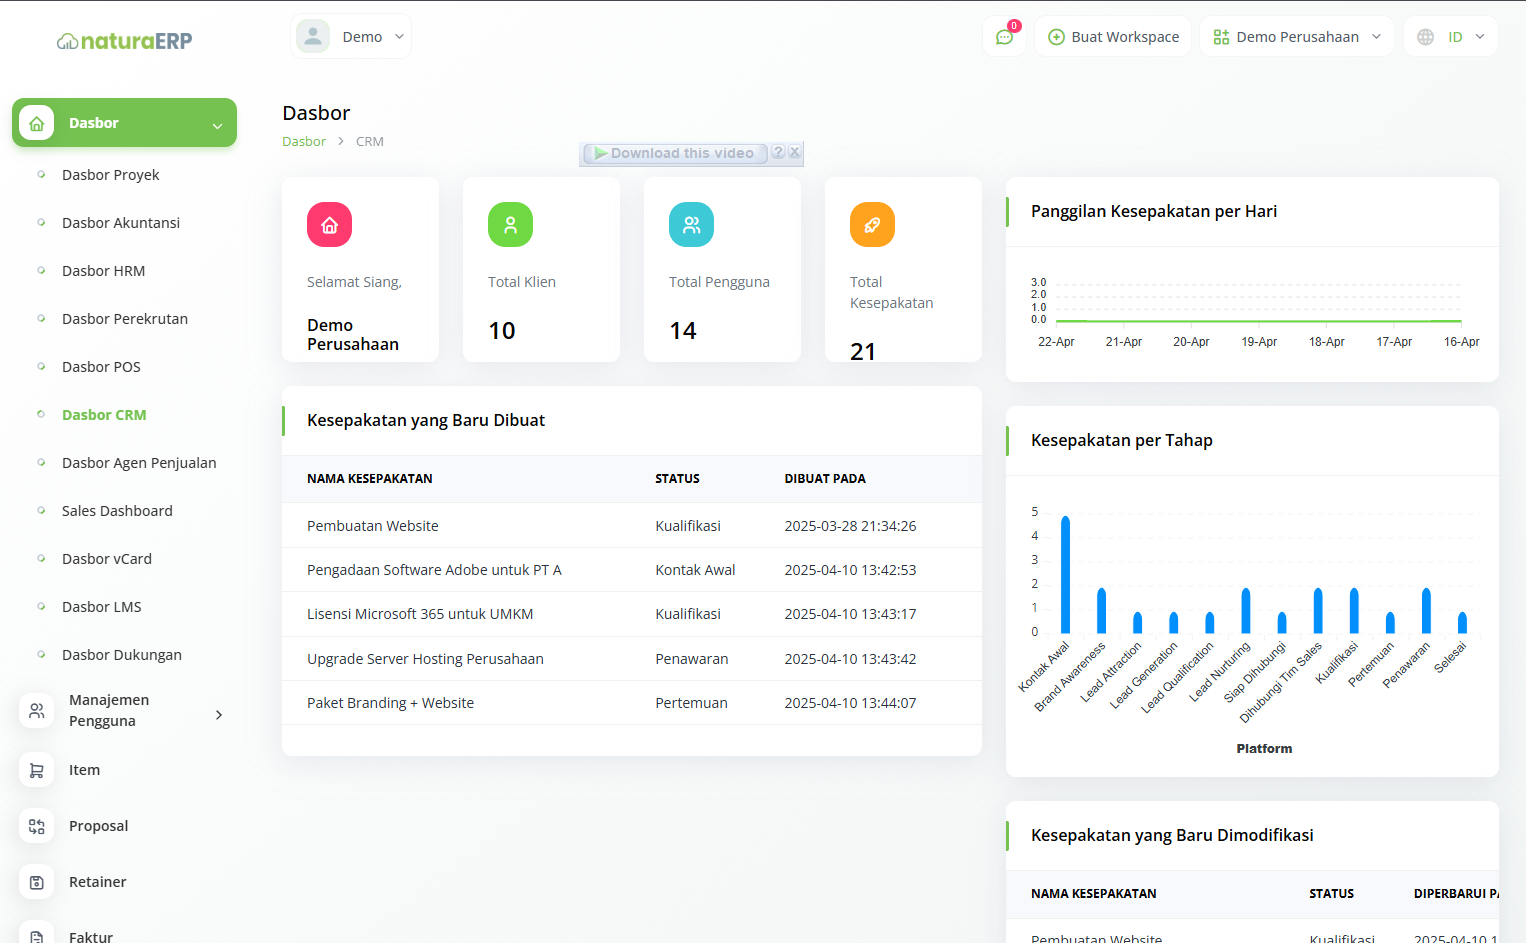Open Dasbor vCard in sidebar
Screen dimensions: 1526x943
pos(107,559)
